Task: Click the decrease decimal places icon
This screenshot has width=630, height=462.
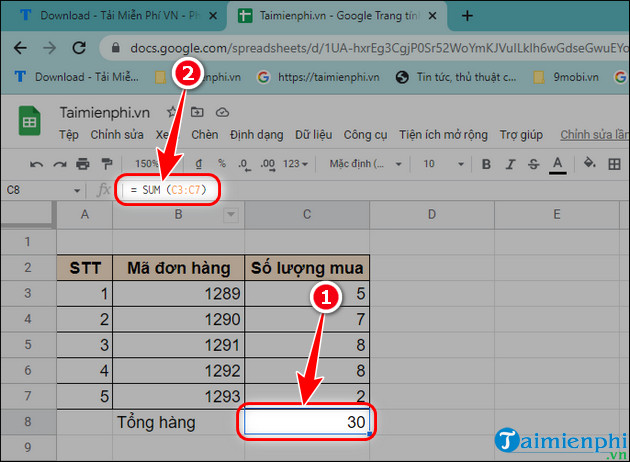Action: (244, 164)
